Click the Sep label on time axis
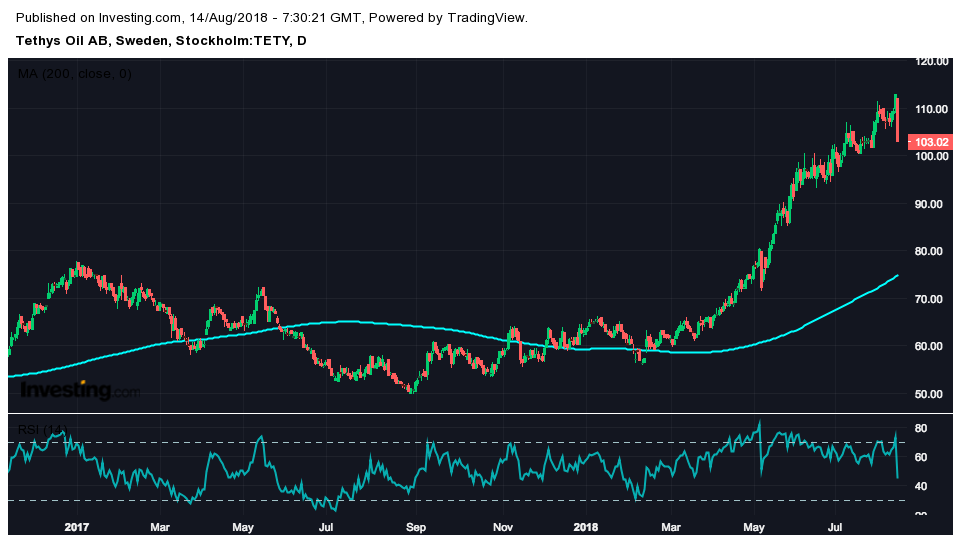 click(x=416, y=527)
